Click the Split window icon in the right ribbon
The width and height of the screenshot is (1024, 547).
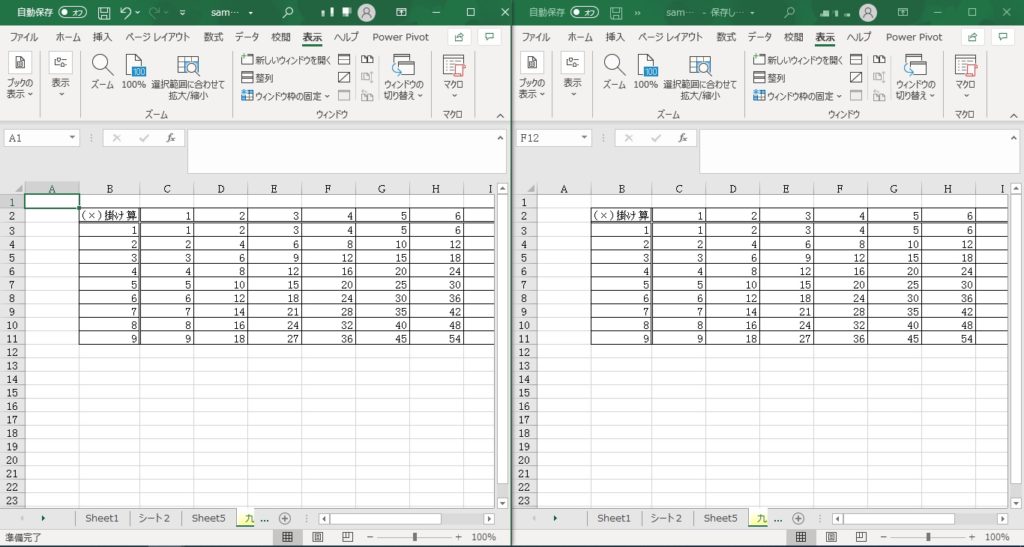(x=856, y=60)
